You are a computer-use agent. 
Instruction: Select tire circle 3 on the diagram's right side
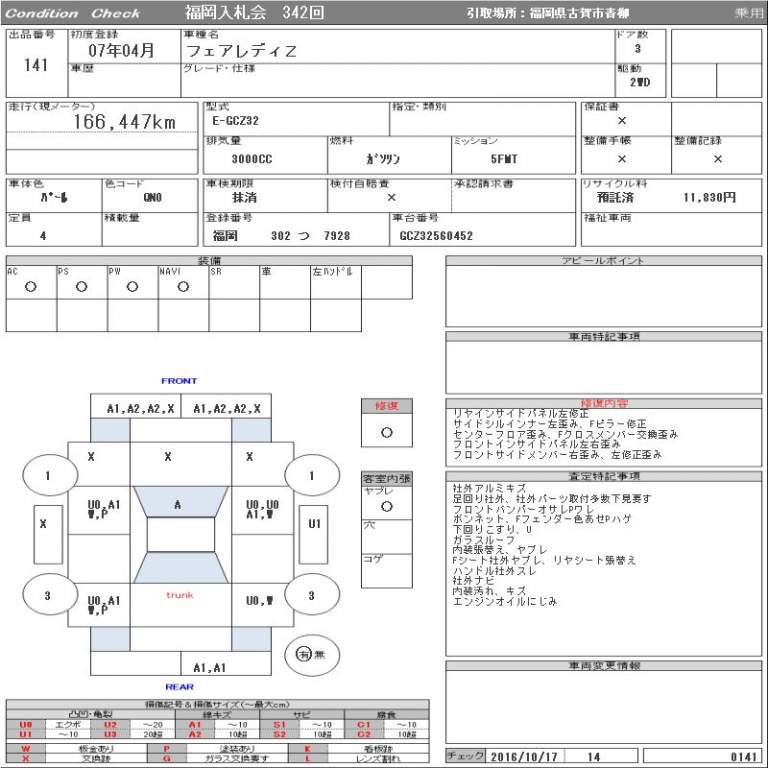(311, 596)
